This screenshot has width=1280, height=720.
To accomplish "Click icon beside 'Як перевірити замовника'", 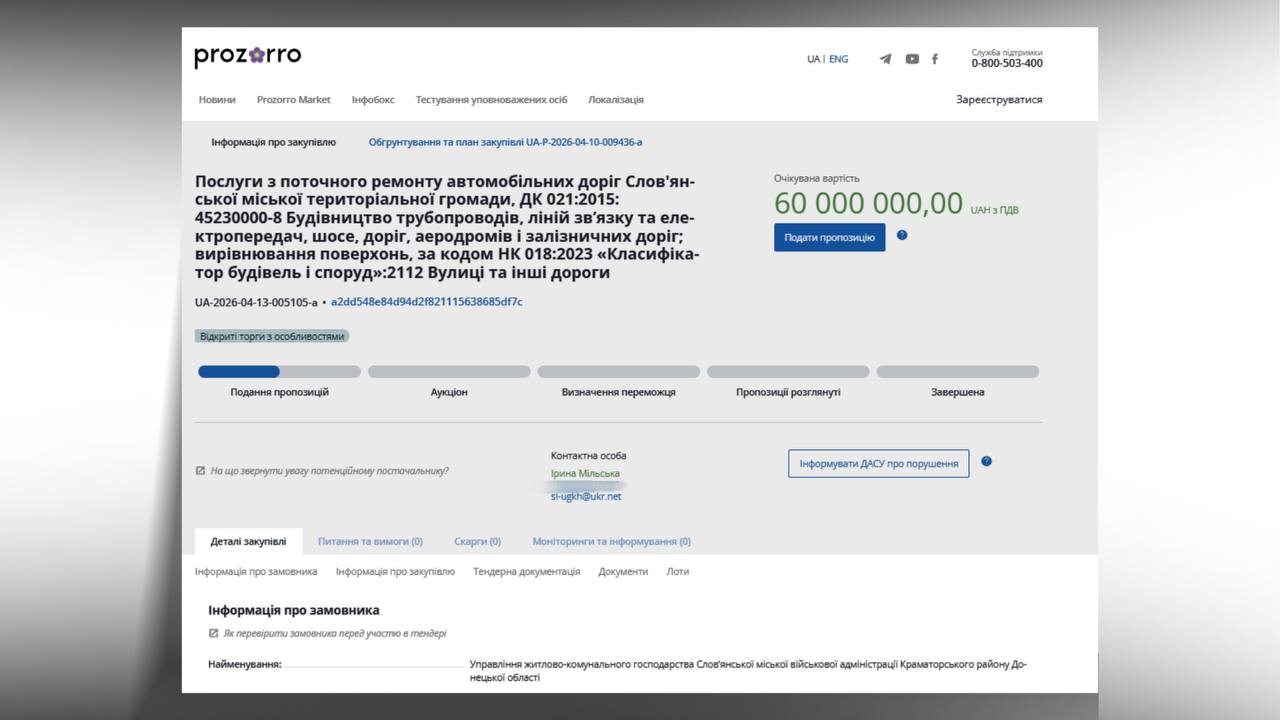I will [x=213, y=633].
